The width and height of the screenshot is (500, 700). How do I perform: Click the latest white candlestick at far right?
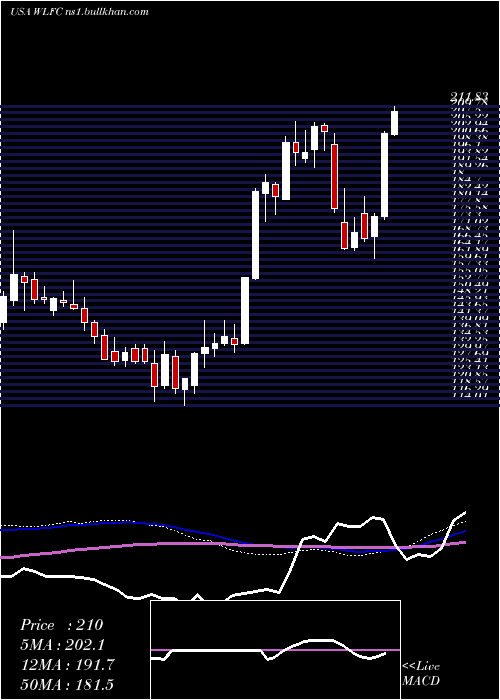(x=395, y=121)
